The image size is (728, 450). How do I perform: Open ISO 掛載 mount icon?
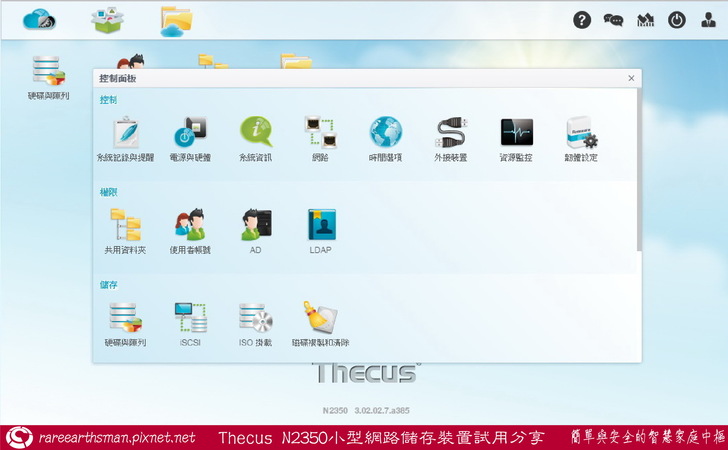pyautogui.click(x=255, y=324)
